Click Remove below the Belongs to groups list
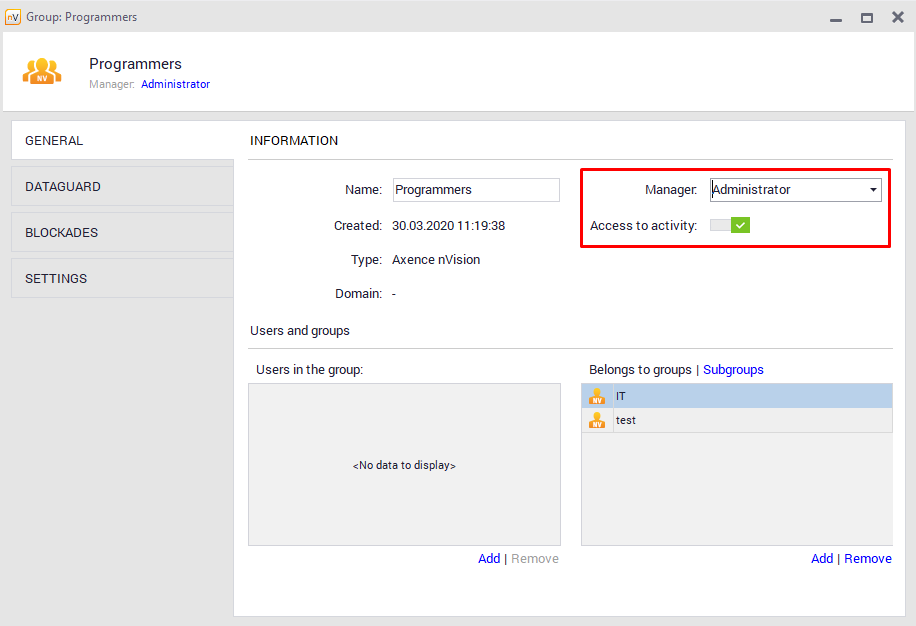 [x=868, y=559]
